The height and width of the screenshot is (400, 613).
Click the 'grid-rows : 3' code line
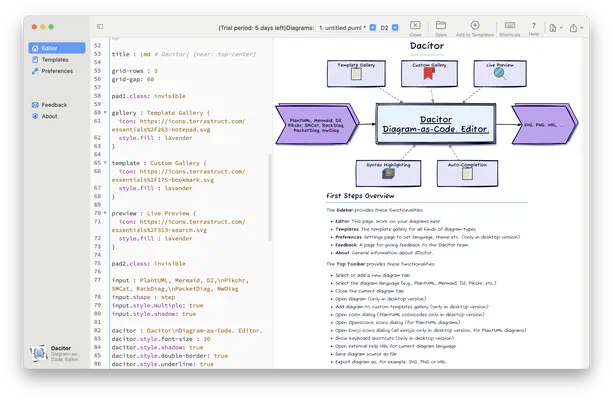tap(134, 71)
